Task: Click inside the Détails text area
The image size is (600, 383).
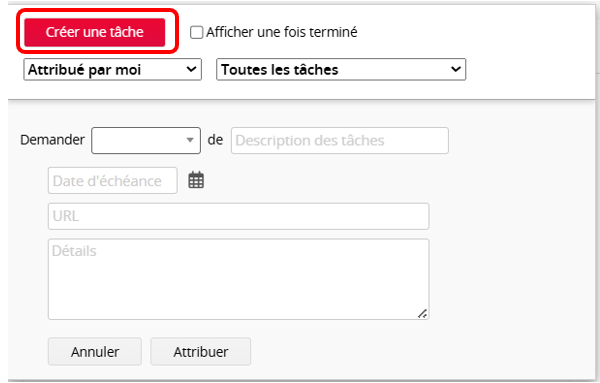Action: pos(238,279)
